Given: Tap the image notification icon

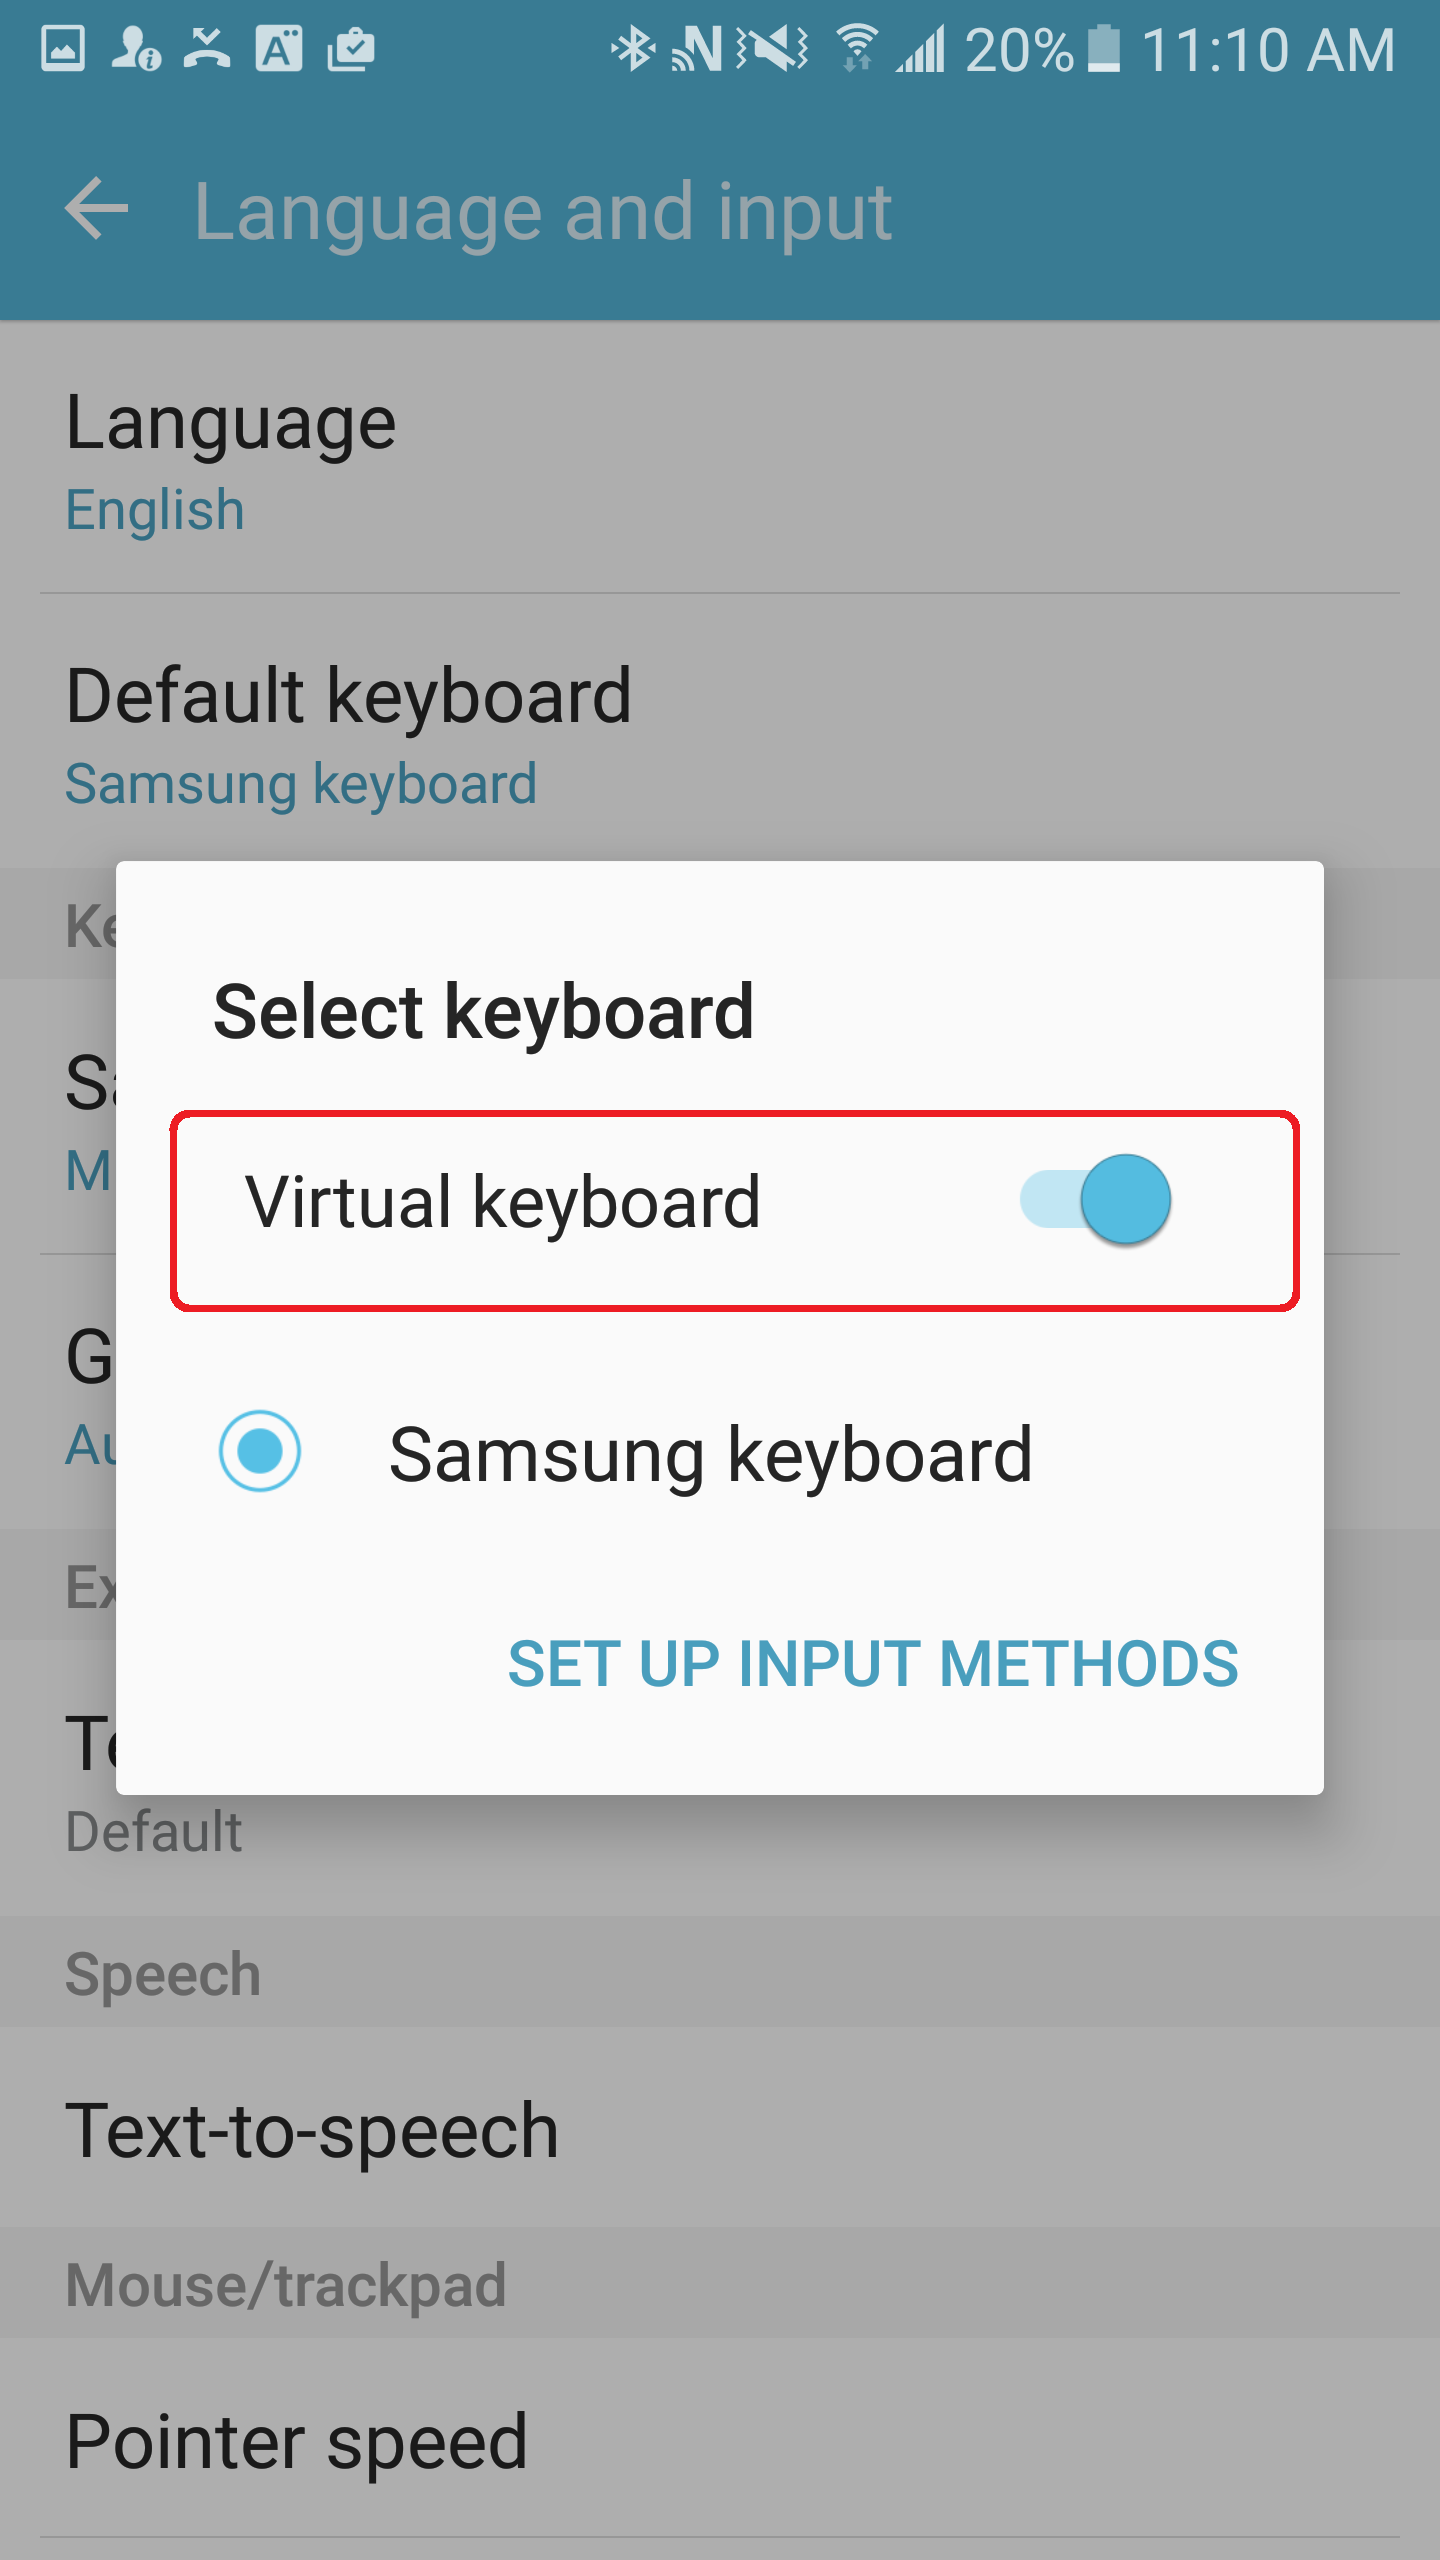Looking at the screenshot, I should coord(63,48).
